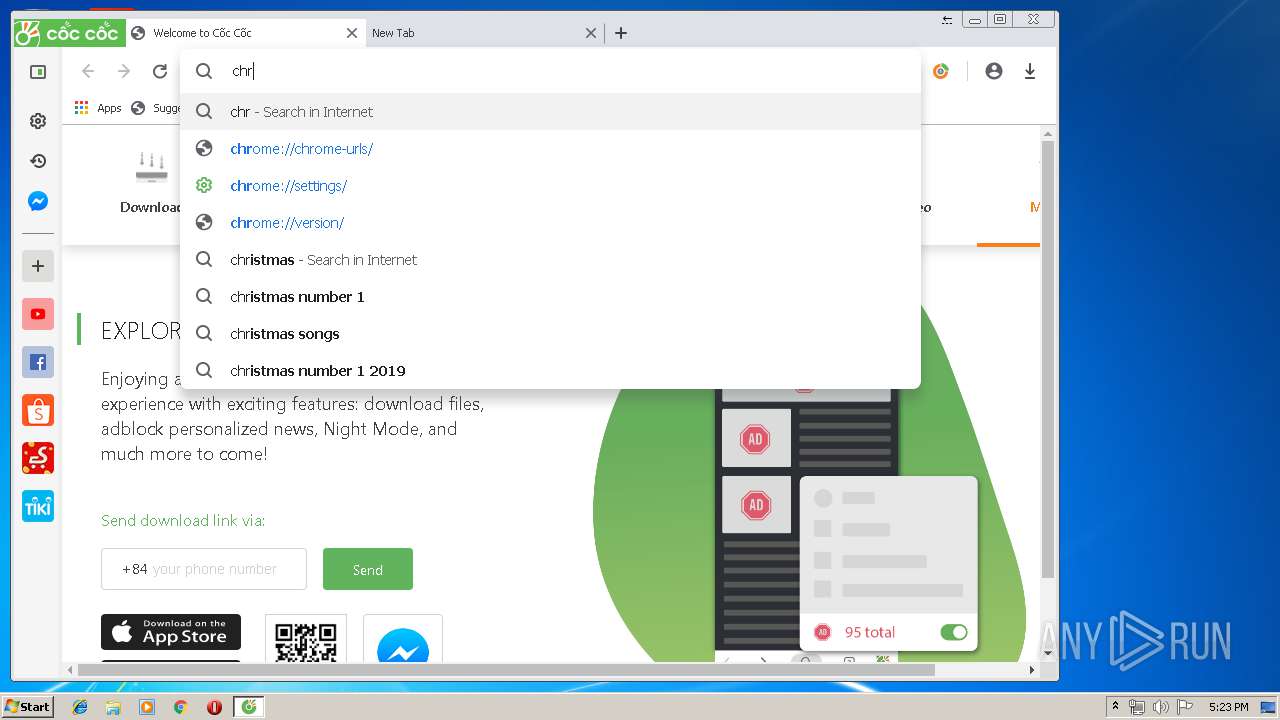Open YouTube shortcut in sidebar
The width and height of the screenshot is (1280, 720).
38,314
